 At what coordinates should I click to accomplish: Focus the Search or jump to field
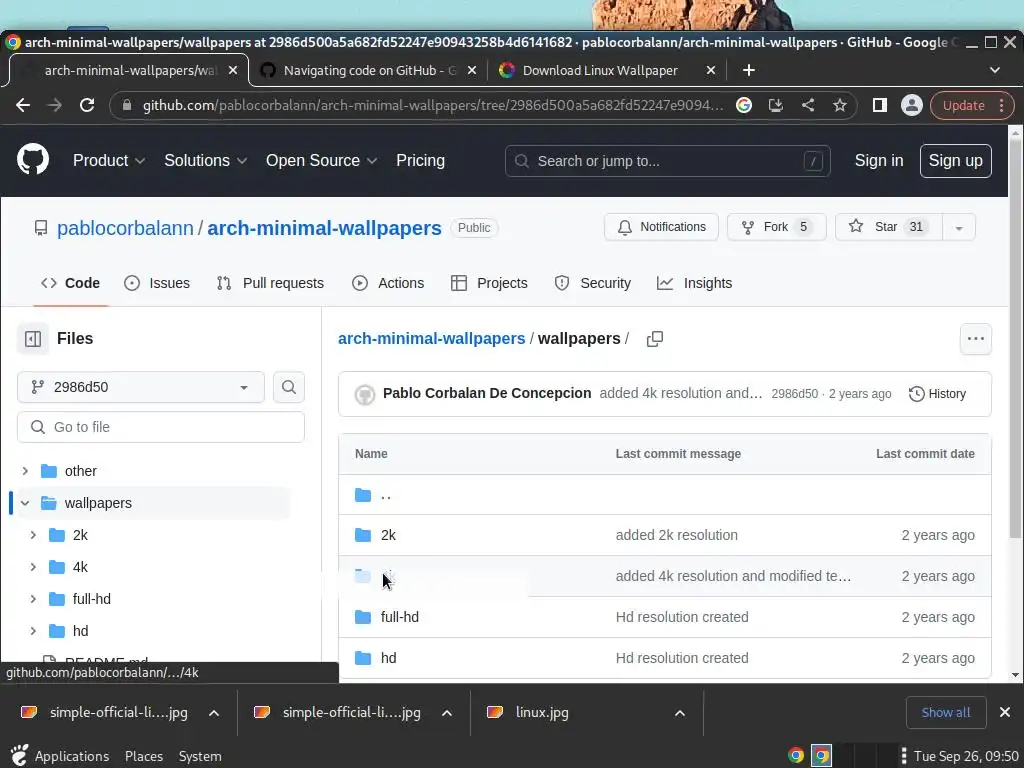667,161
